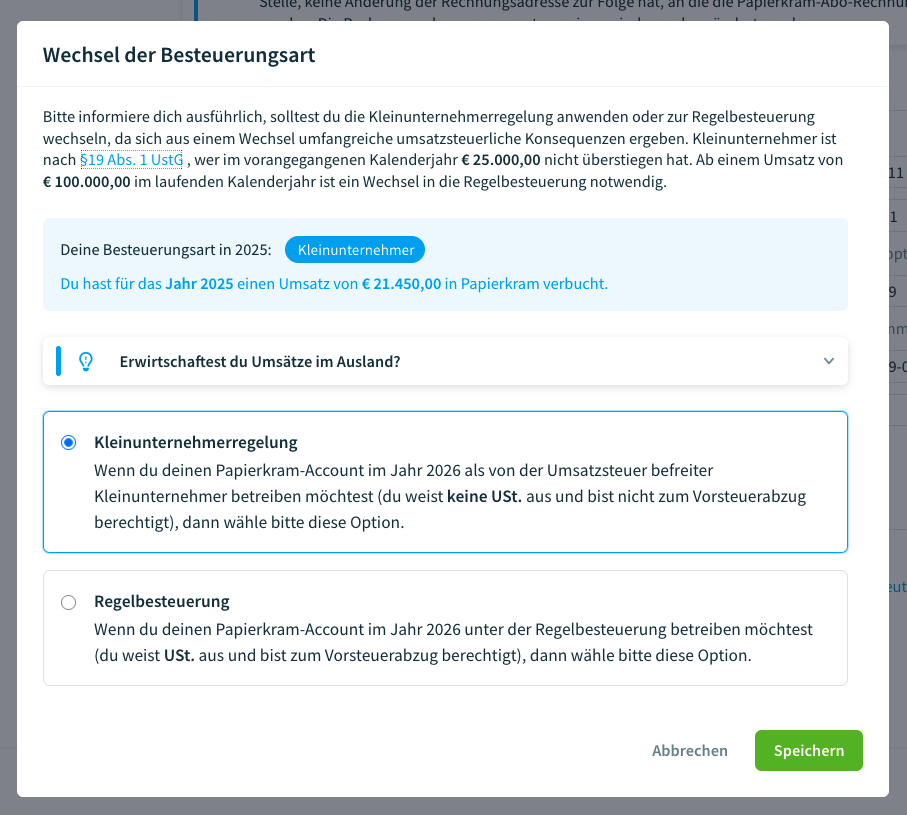Screen dimensions: 907x815
Task: Select the Kleinunternehmerregelung radio button
Action: (68, 440)
